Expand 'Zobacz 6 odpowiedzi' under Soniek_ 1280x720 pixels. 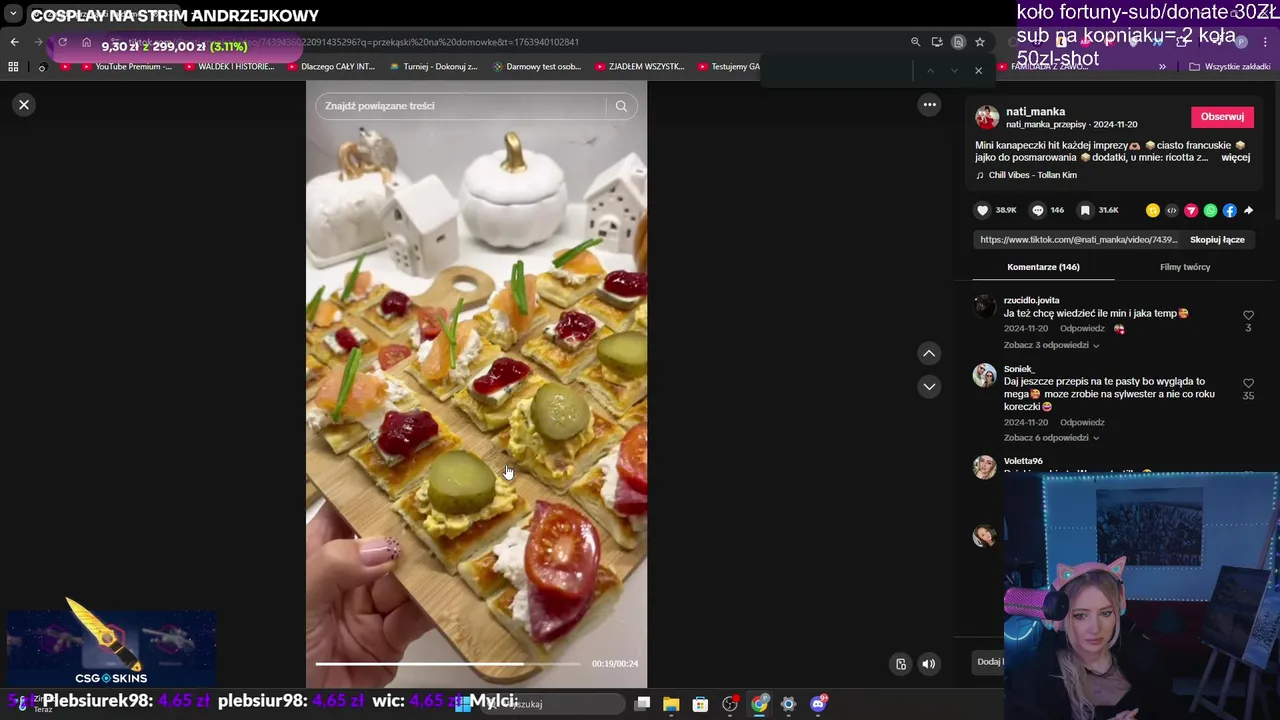pyautogui.click(x=1051, y=438)
